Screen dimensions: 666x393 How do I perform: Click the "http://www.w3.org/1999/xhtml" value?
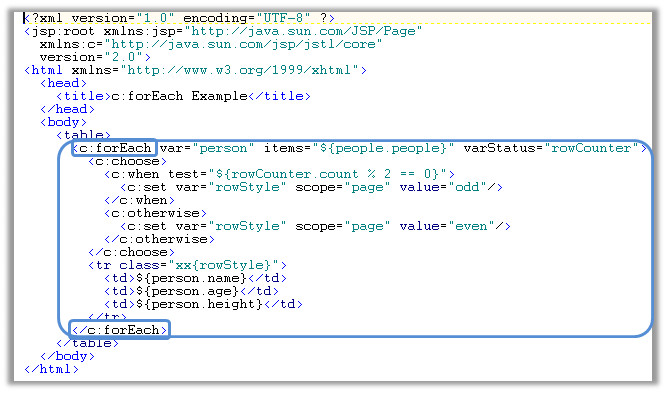pyautogui.click(x=240, y=70)
